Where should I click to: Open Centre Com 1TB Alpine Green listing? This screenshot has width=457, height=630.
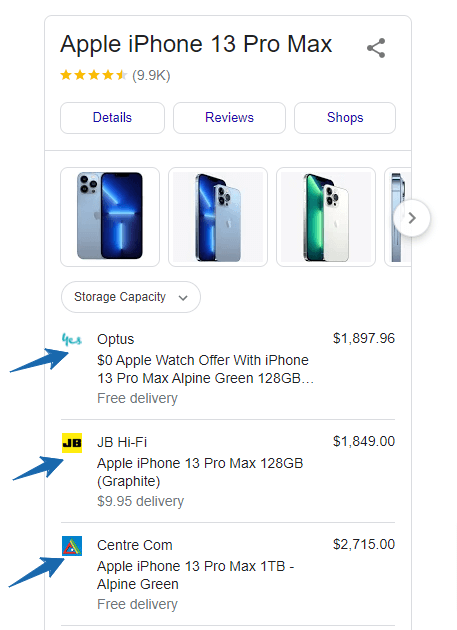[x=196, y=575]
